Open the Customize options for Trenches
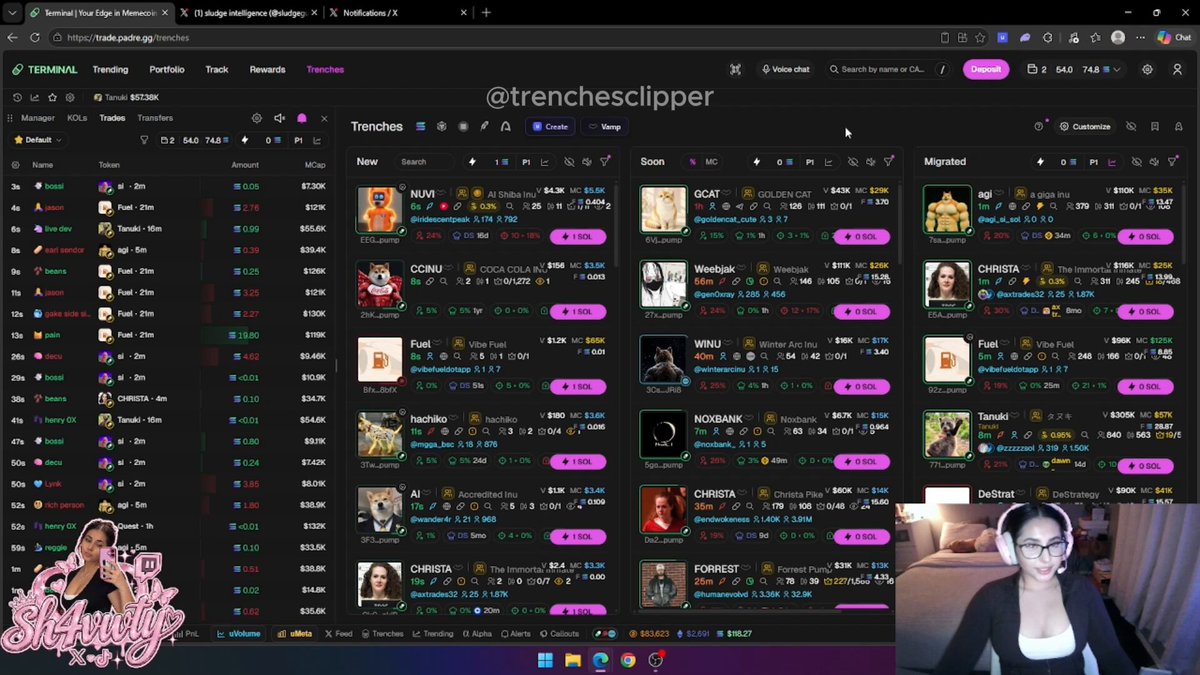1200x675 pixels. 1085,127
